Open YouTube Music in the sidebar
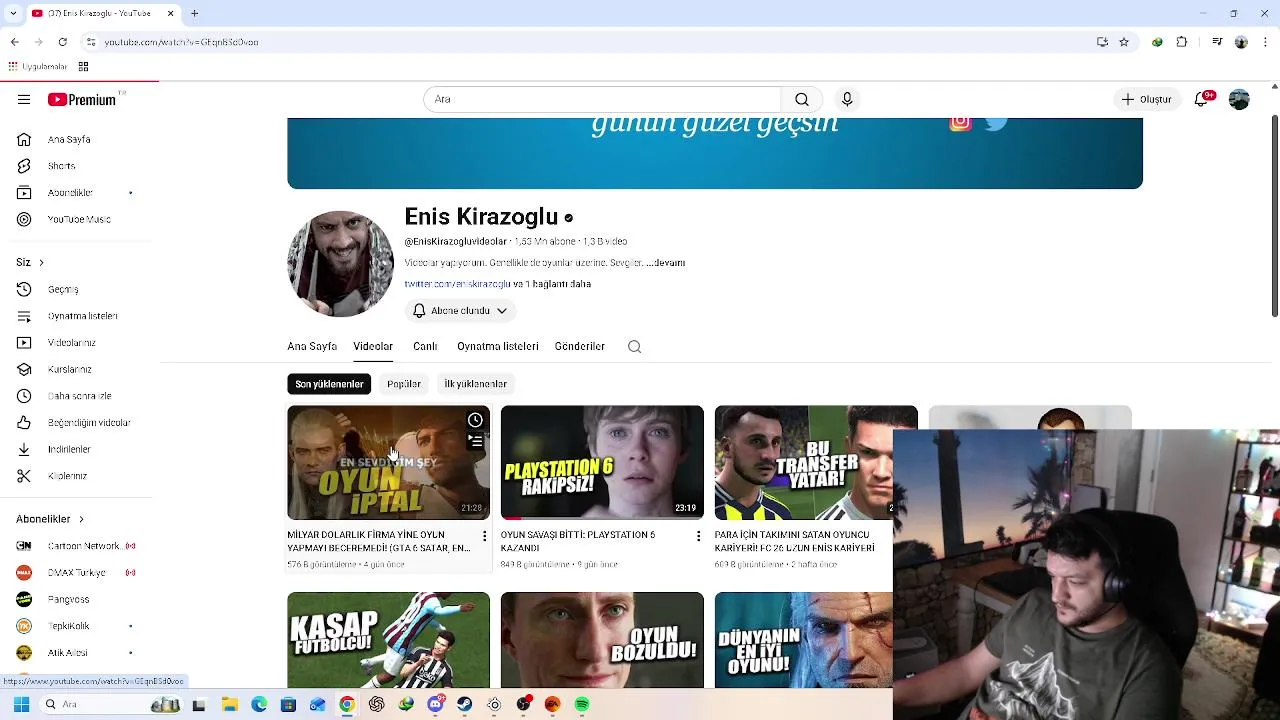The width and height of the screenshot is (1280, 720). click(x=80, y=219)
